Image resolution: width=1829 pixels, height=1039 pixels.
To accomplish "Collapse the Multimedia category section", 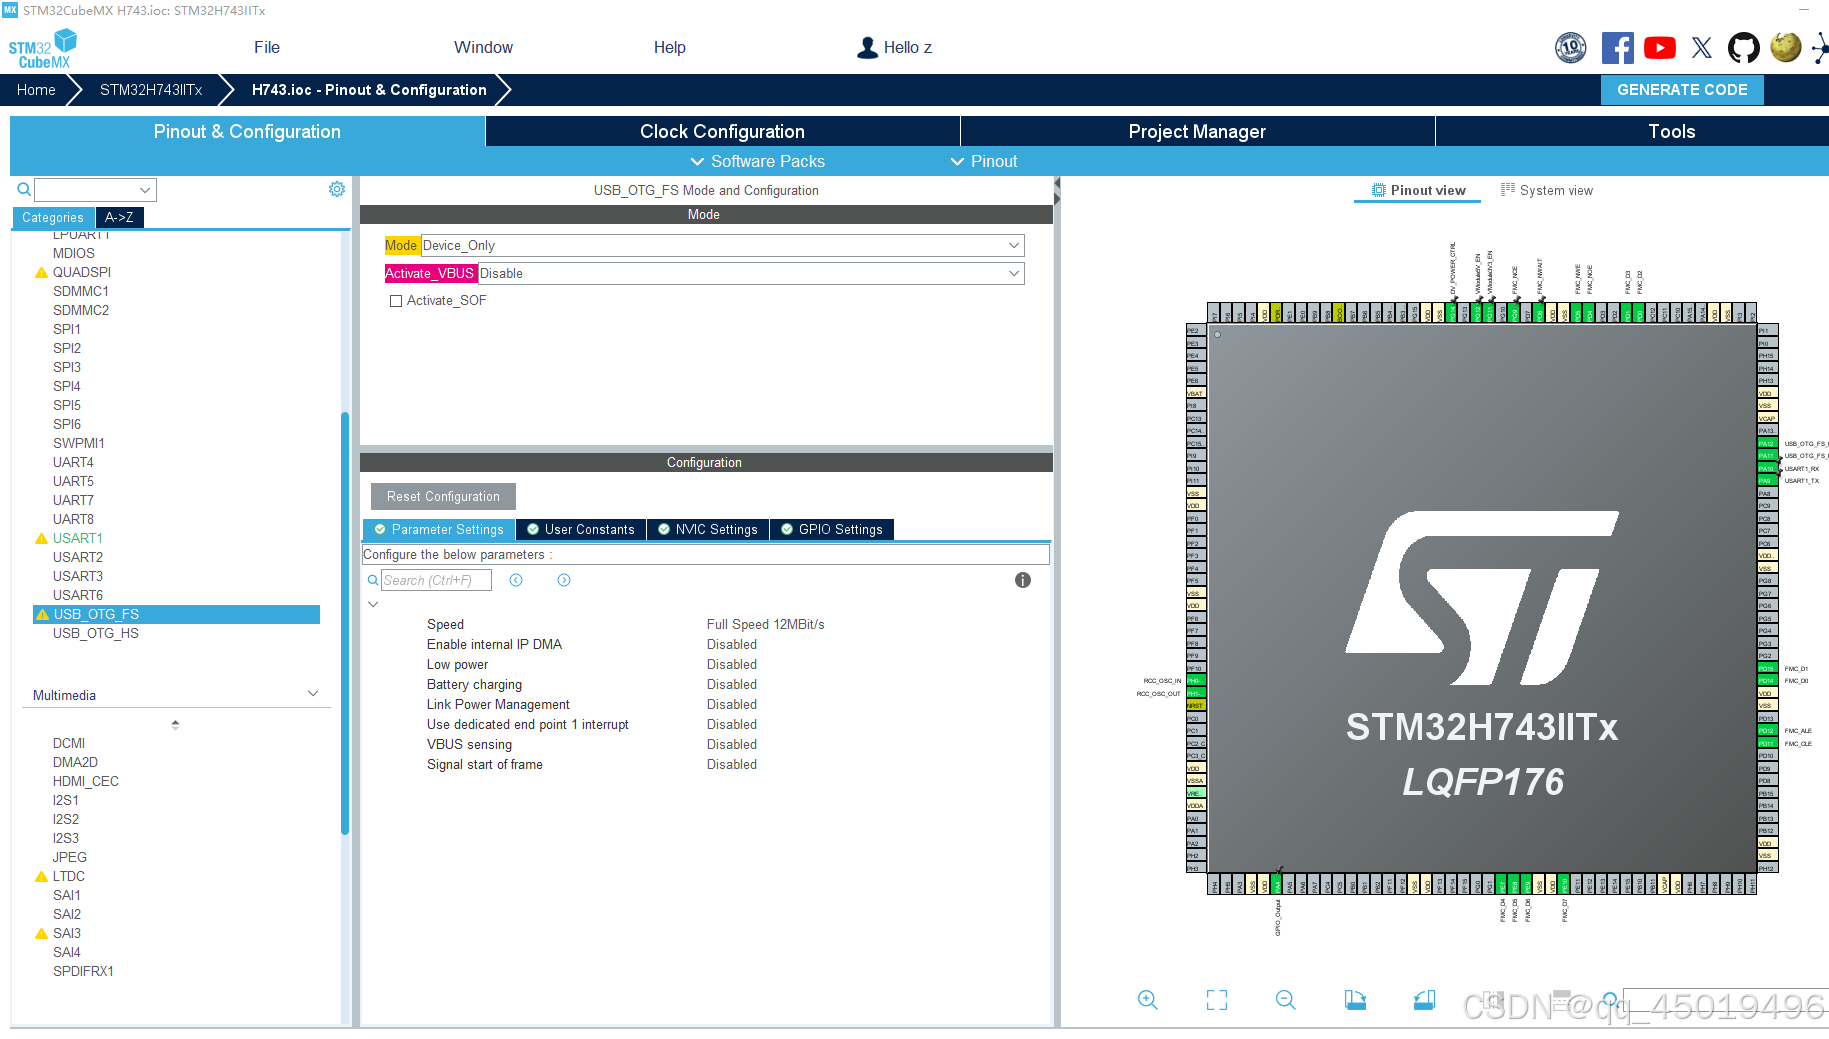I will pos(313,693).
